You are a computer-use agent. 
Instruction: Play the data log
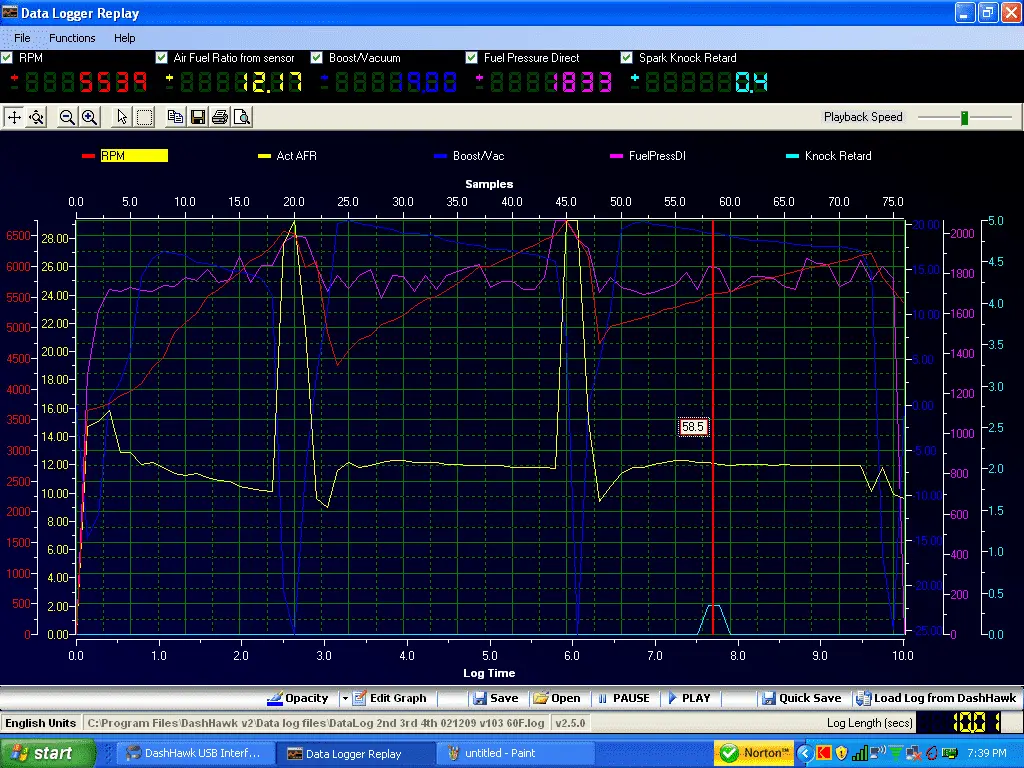(689, 698)
